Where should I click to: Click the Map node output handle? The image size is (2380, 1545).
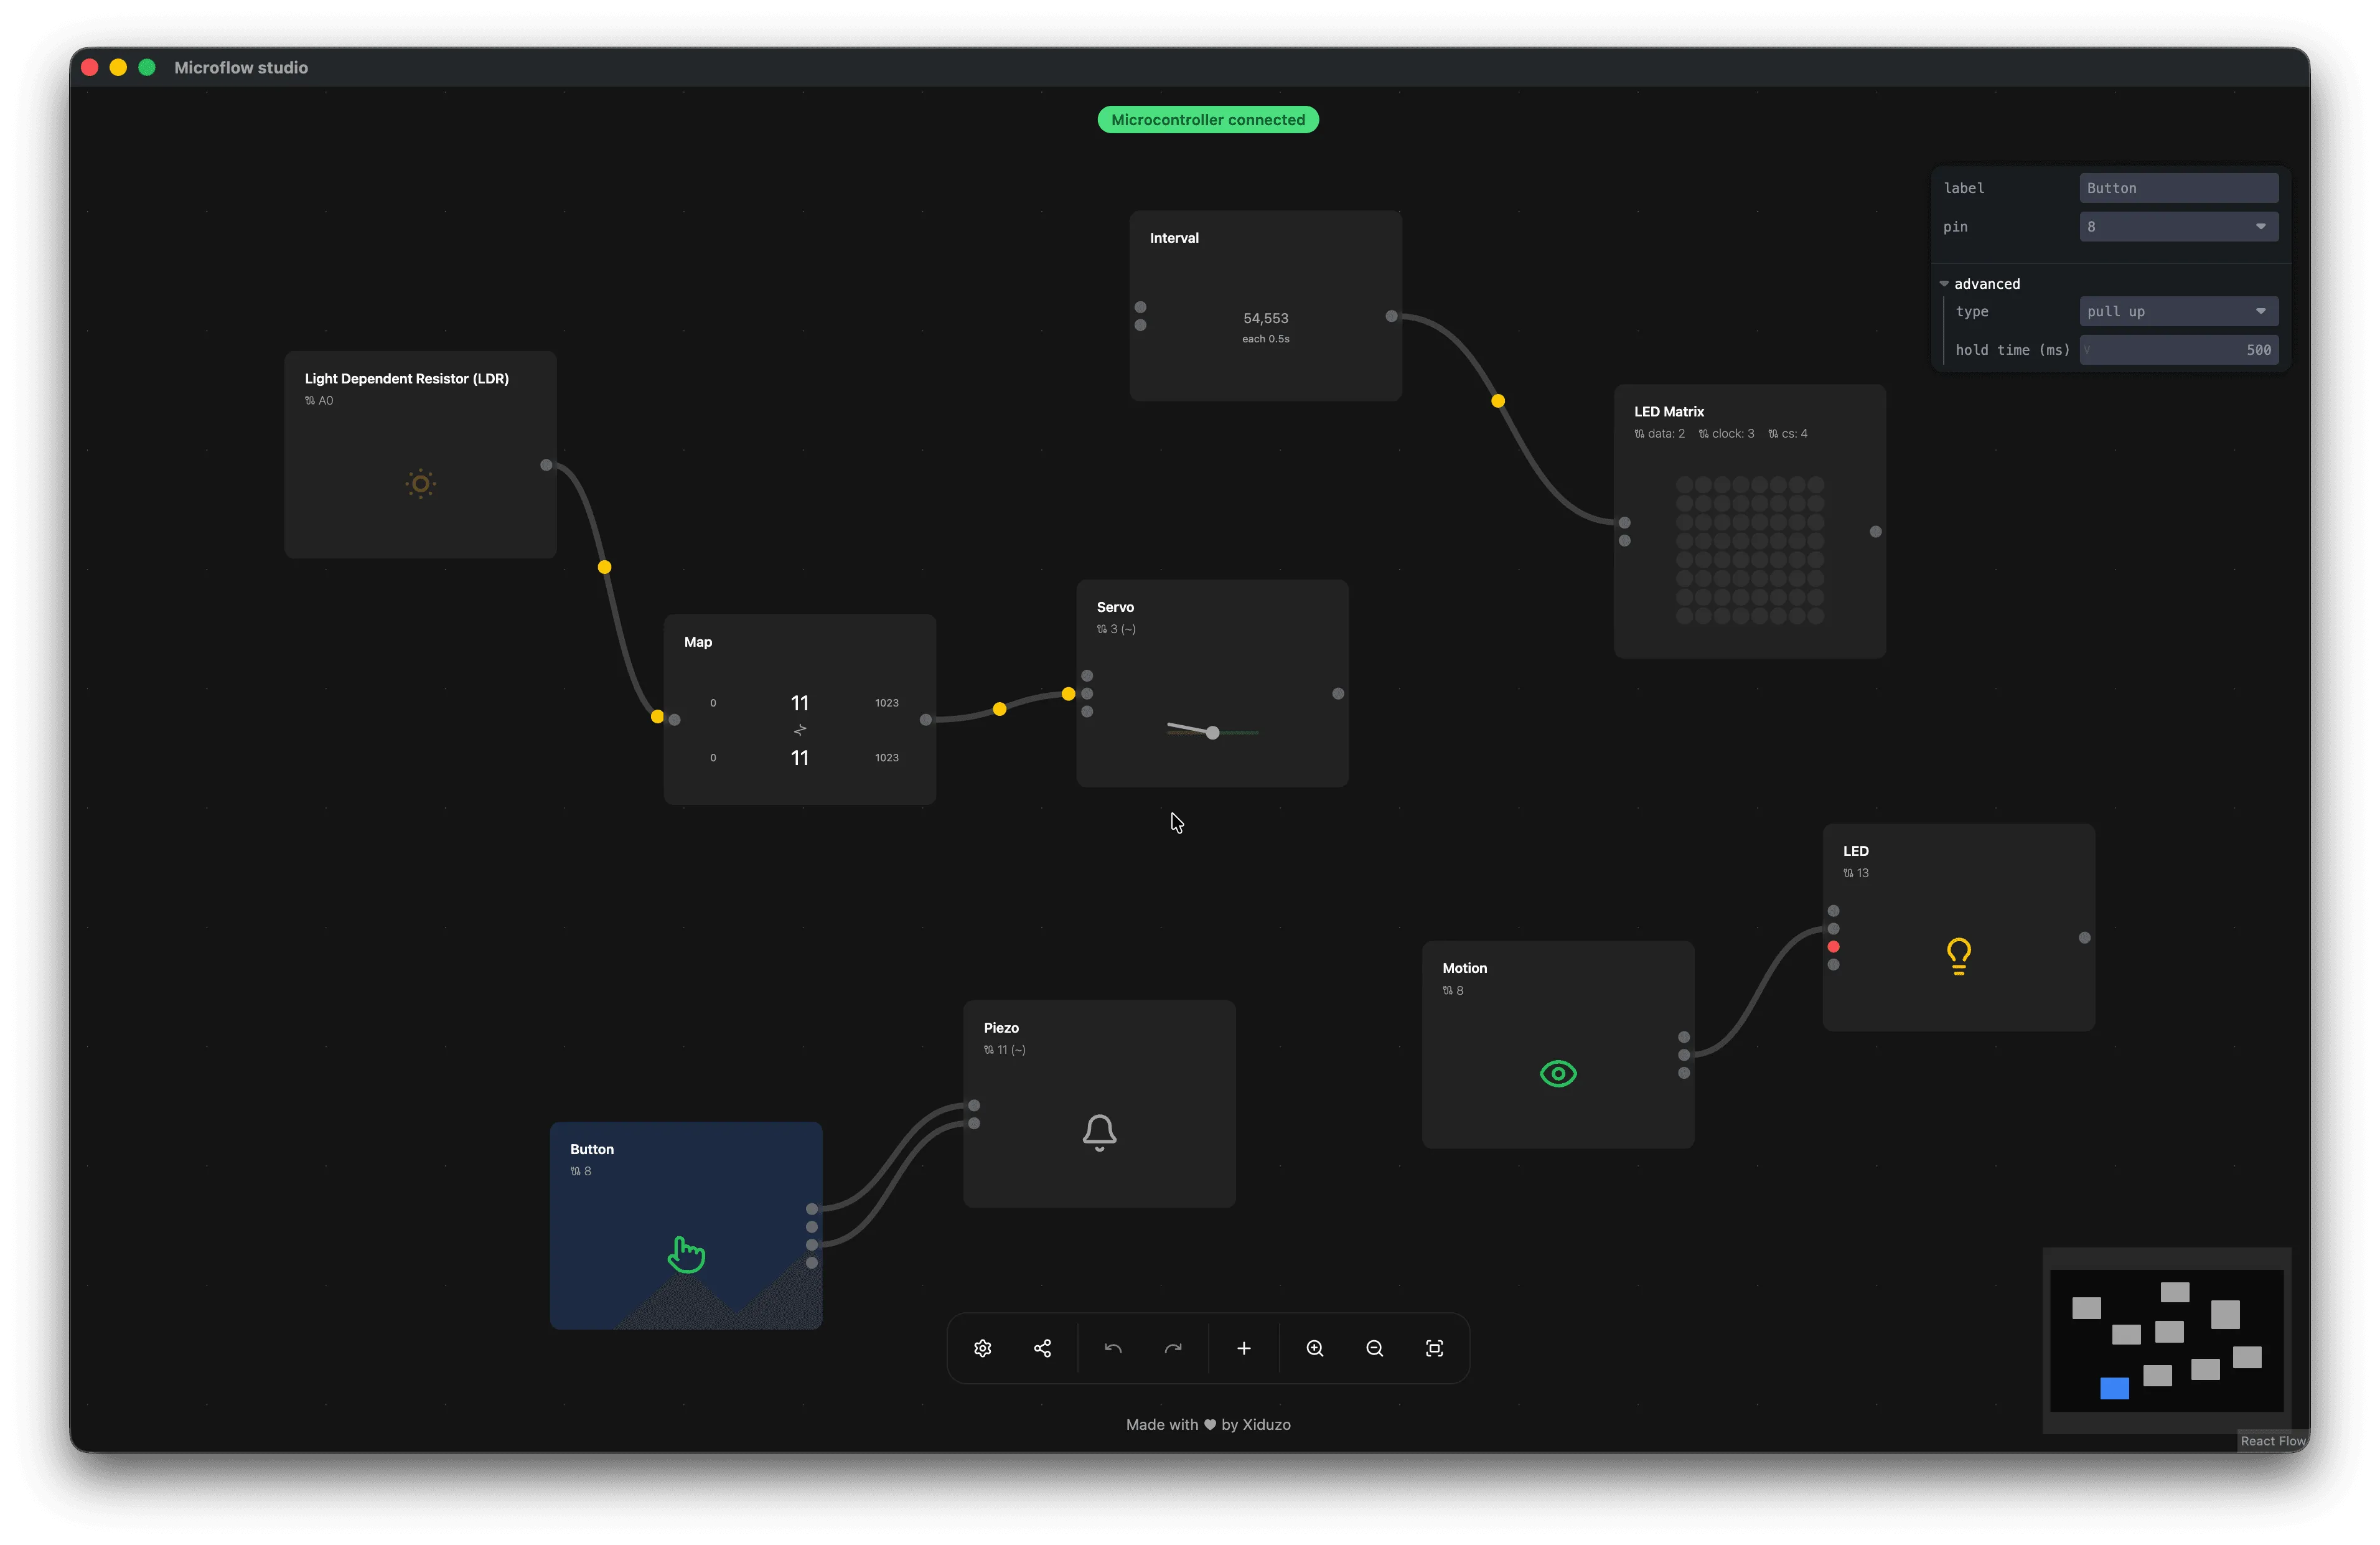pyautogui.click(x=926, y=720)
